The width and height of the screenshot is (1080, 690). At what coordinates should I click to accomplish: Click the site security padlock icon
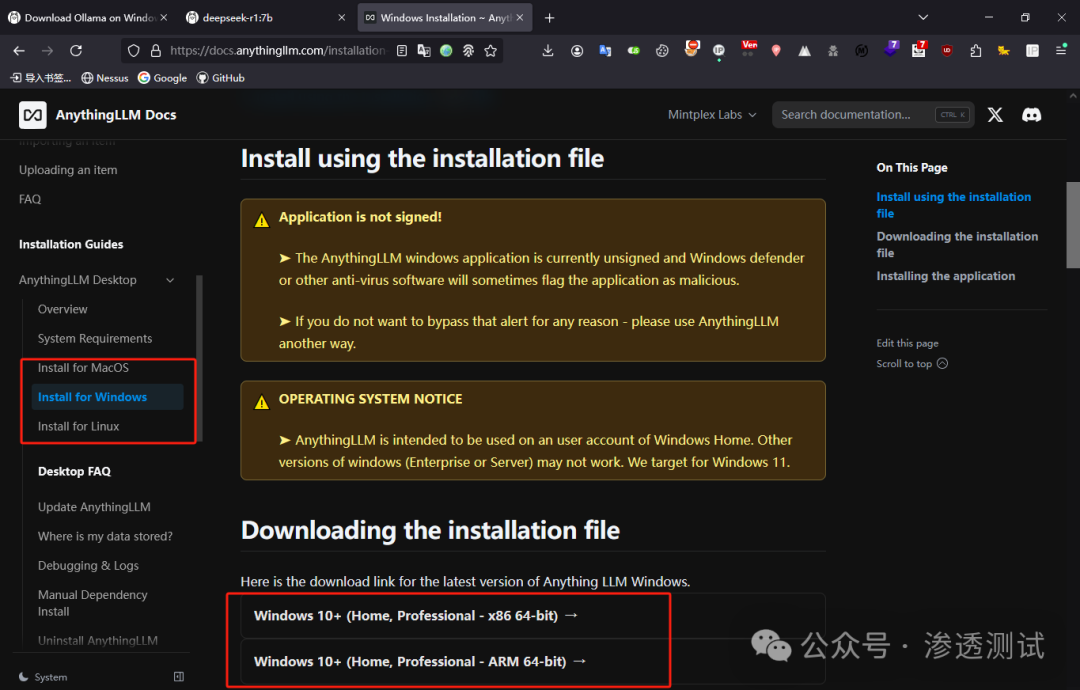pyautogui.click(x=156, y=50)
